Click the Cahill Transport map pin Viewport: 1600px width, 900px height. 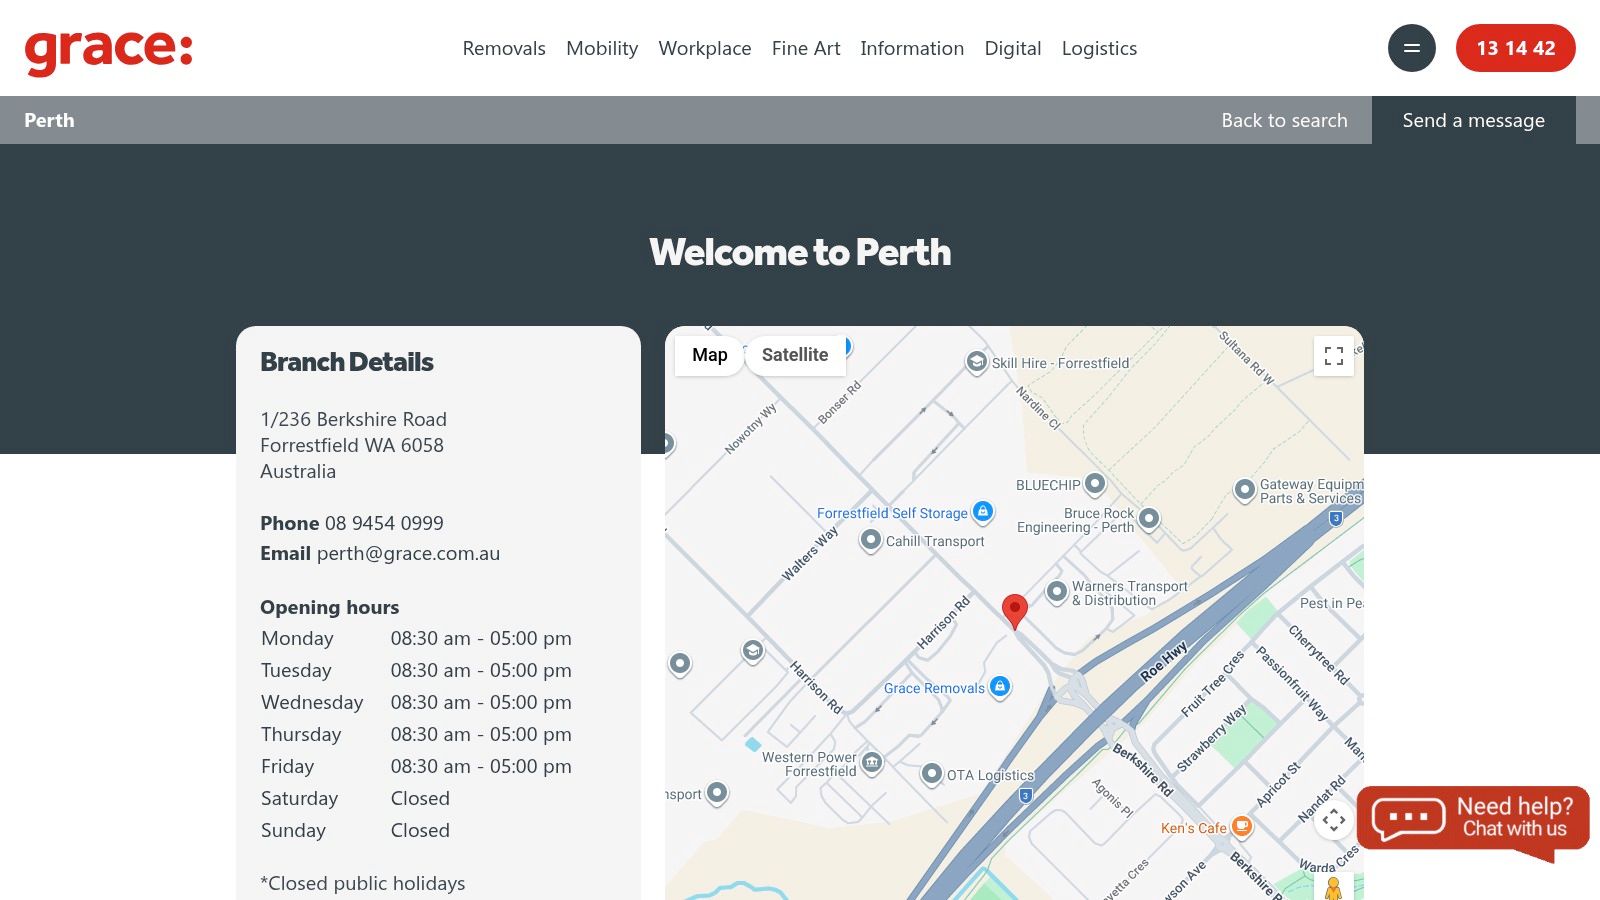point(871,540)
